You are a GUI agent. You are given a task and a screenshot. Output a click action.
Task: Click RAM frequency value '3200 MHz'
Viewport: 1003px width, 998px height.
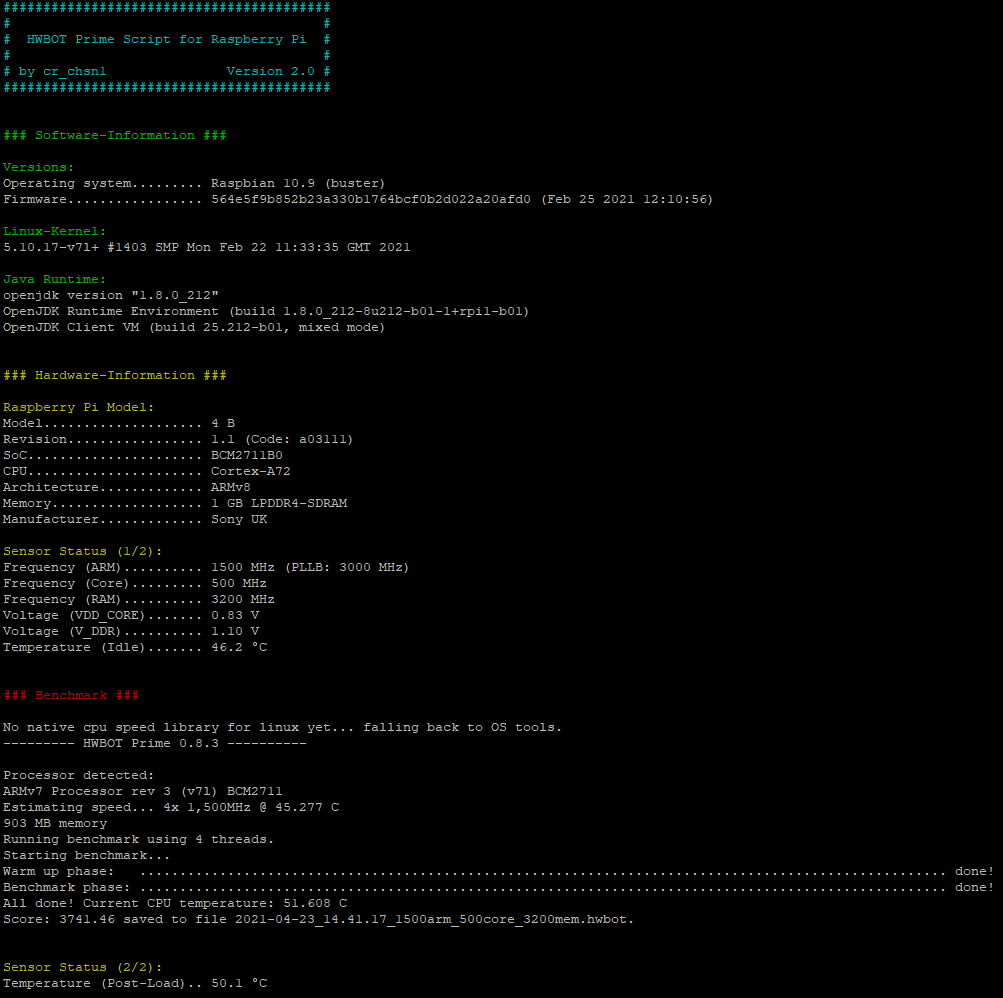(243, 599)
